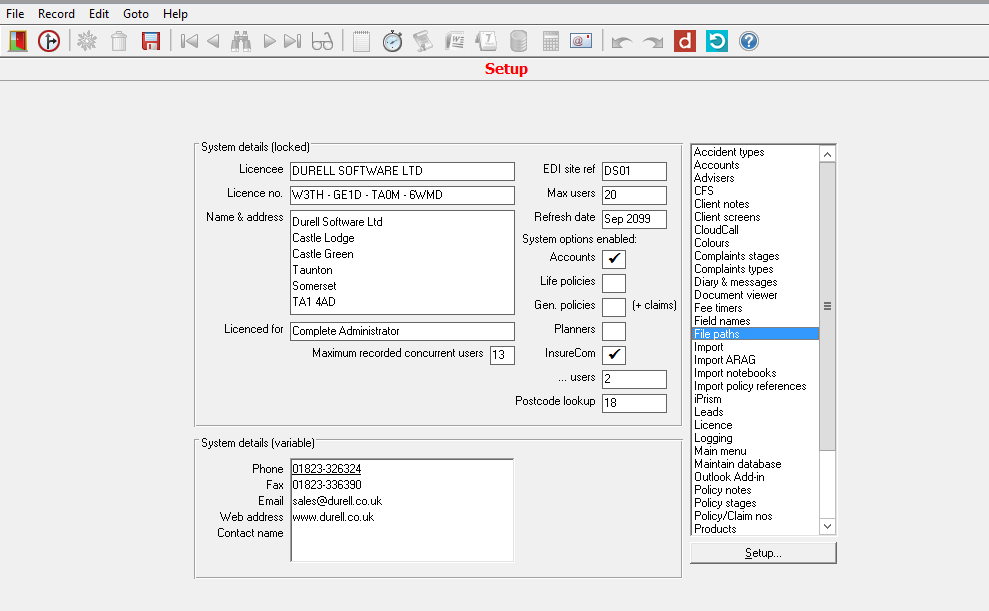This screenshot has height=611, width=989.
Task: Open the Edit menu
Action: (98, 14)
